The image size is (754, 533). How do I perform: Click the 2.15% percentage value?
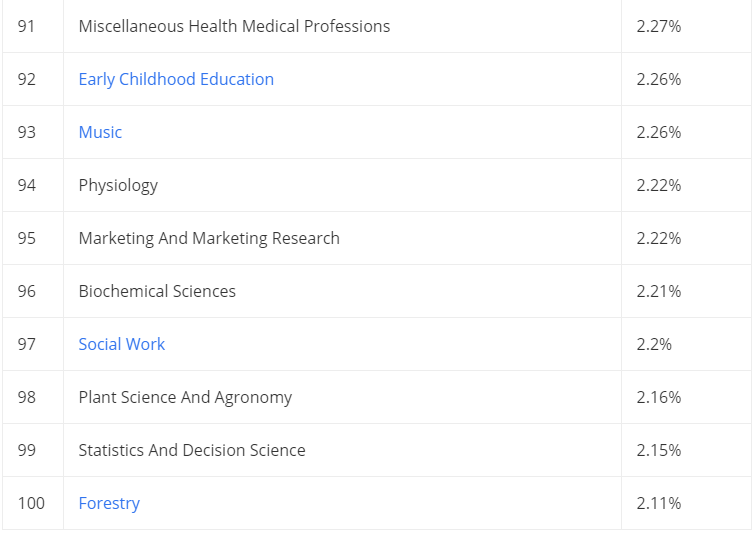[x=659, y=450]
